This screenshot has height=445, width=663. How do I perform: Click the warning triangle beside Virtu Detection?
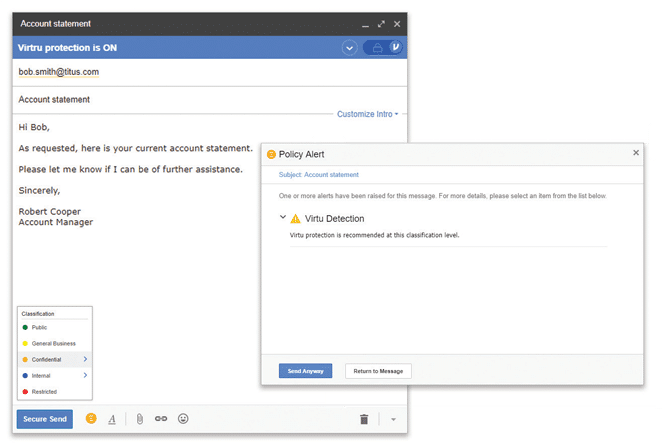click(295, 218)
